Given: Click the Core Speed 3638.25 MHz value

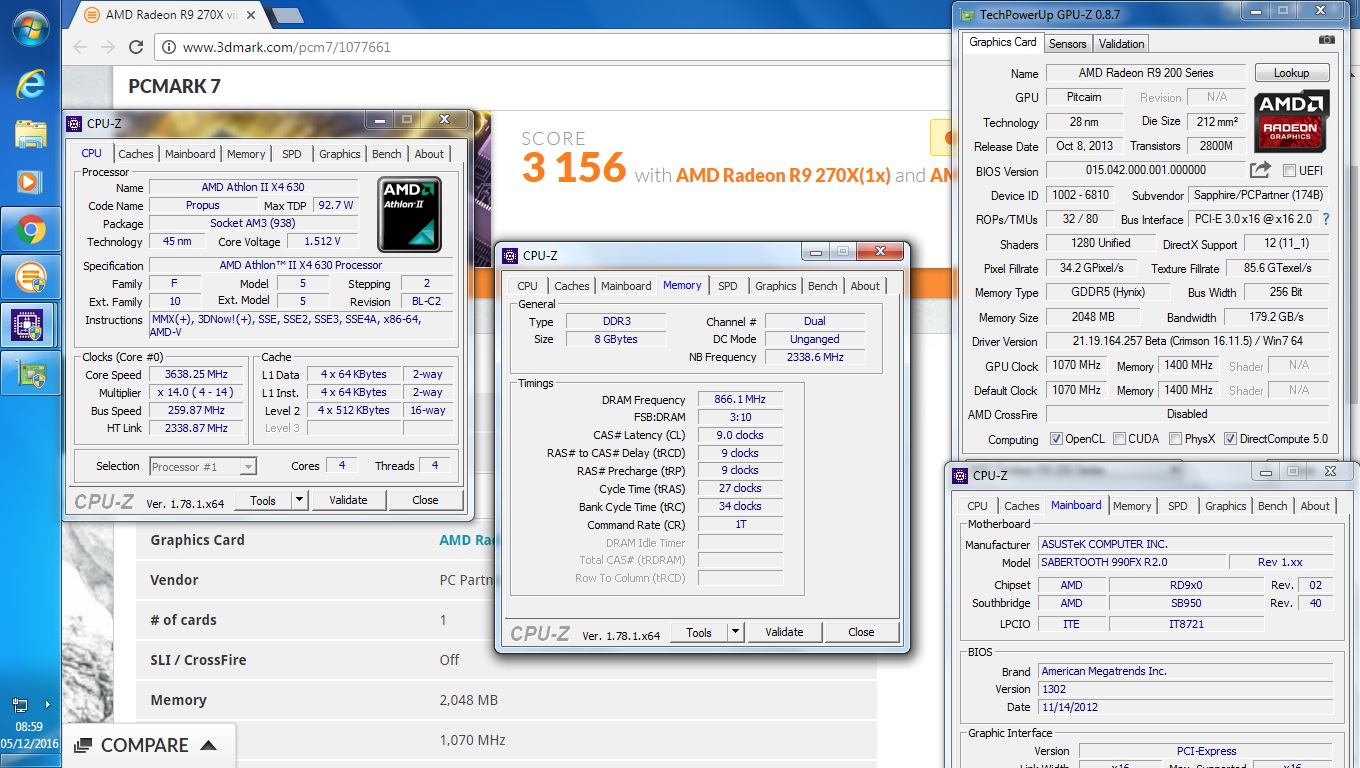Looking at the screenshot, I should coord(197,375).
